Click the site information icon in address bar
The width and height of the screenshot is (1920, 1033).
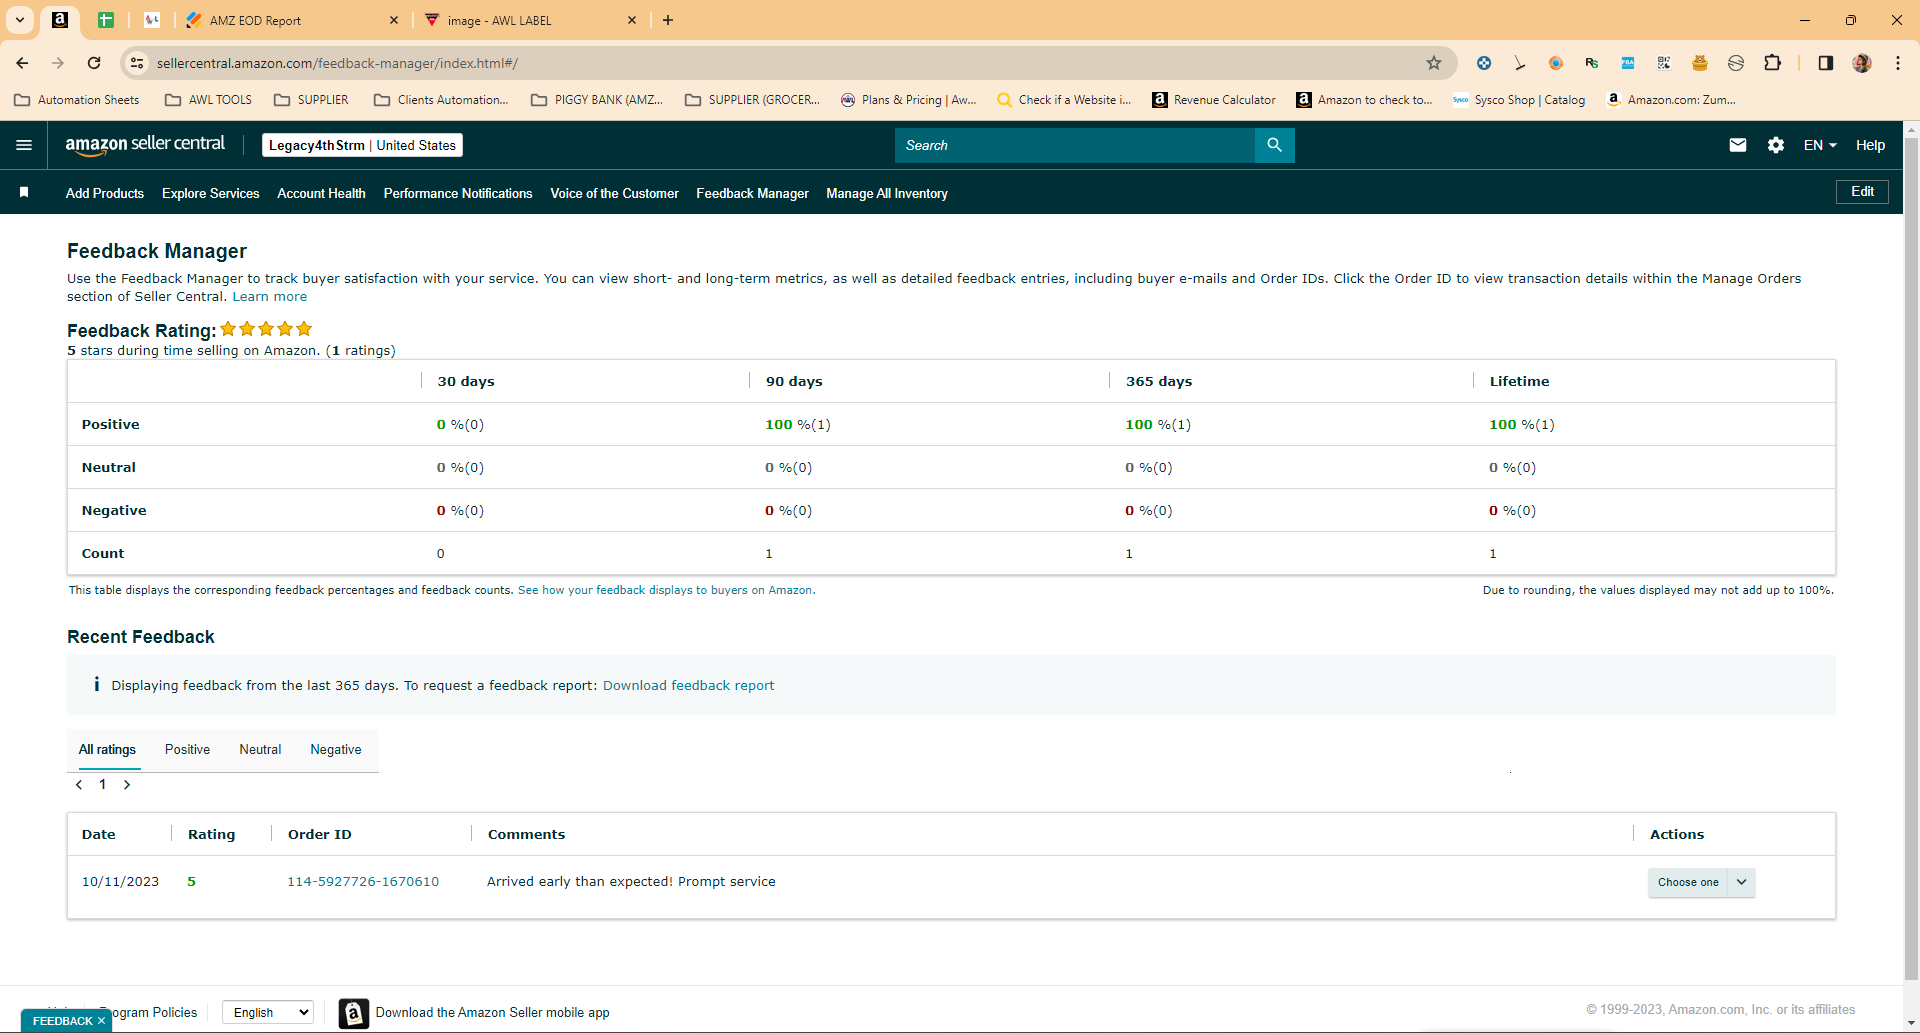137,63
